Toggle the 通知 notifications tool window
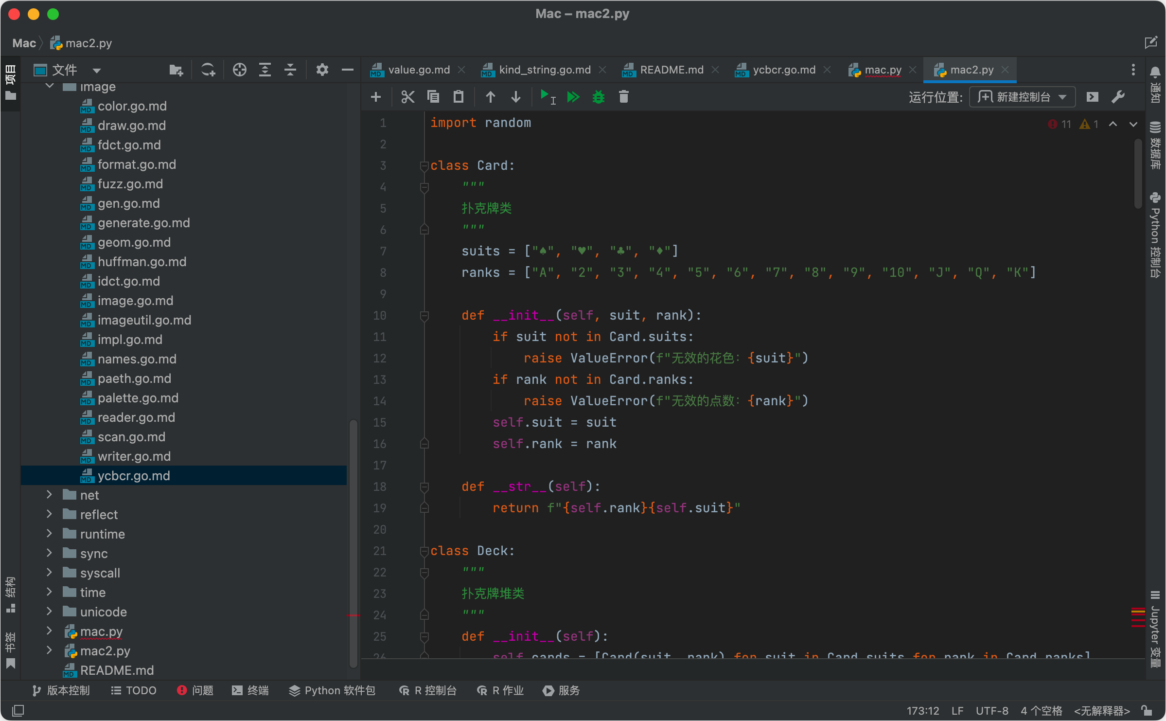This screenshot has height=721, width=1166. [x=1155, y=84]
